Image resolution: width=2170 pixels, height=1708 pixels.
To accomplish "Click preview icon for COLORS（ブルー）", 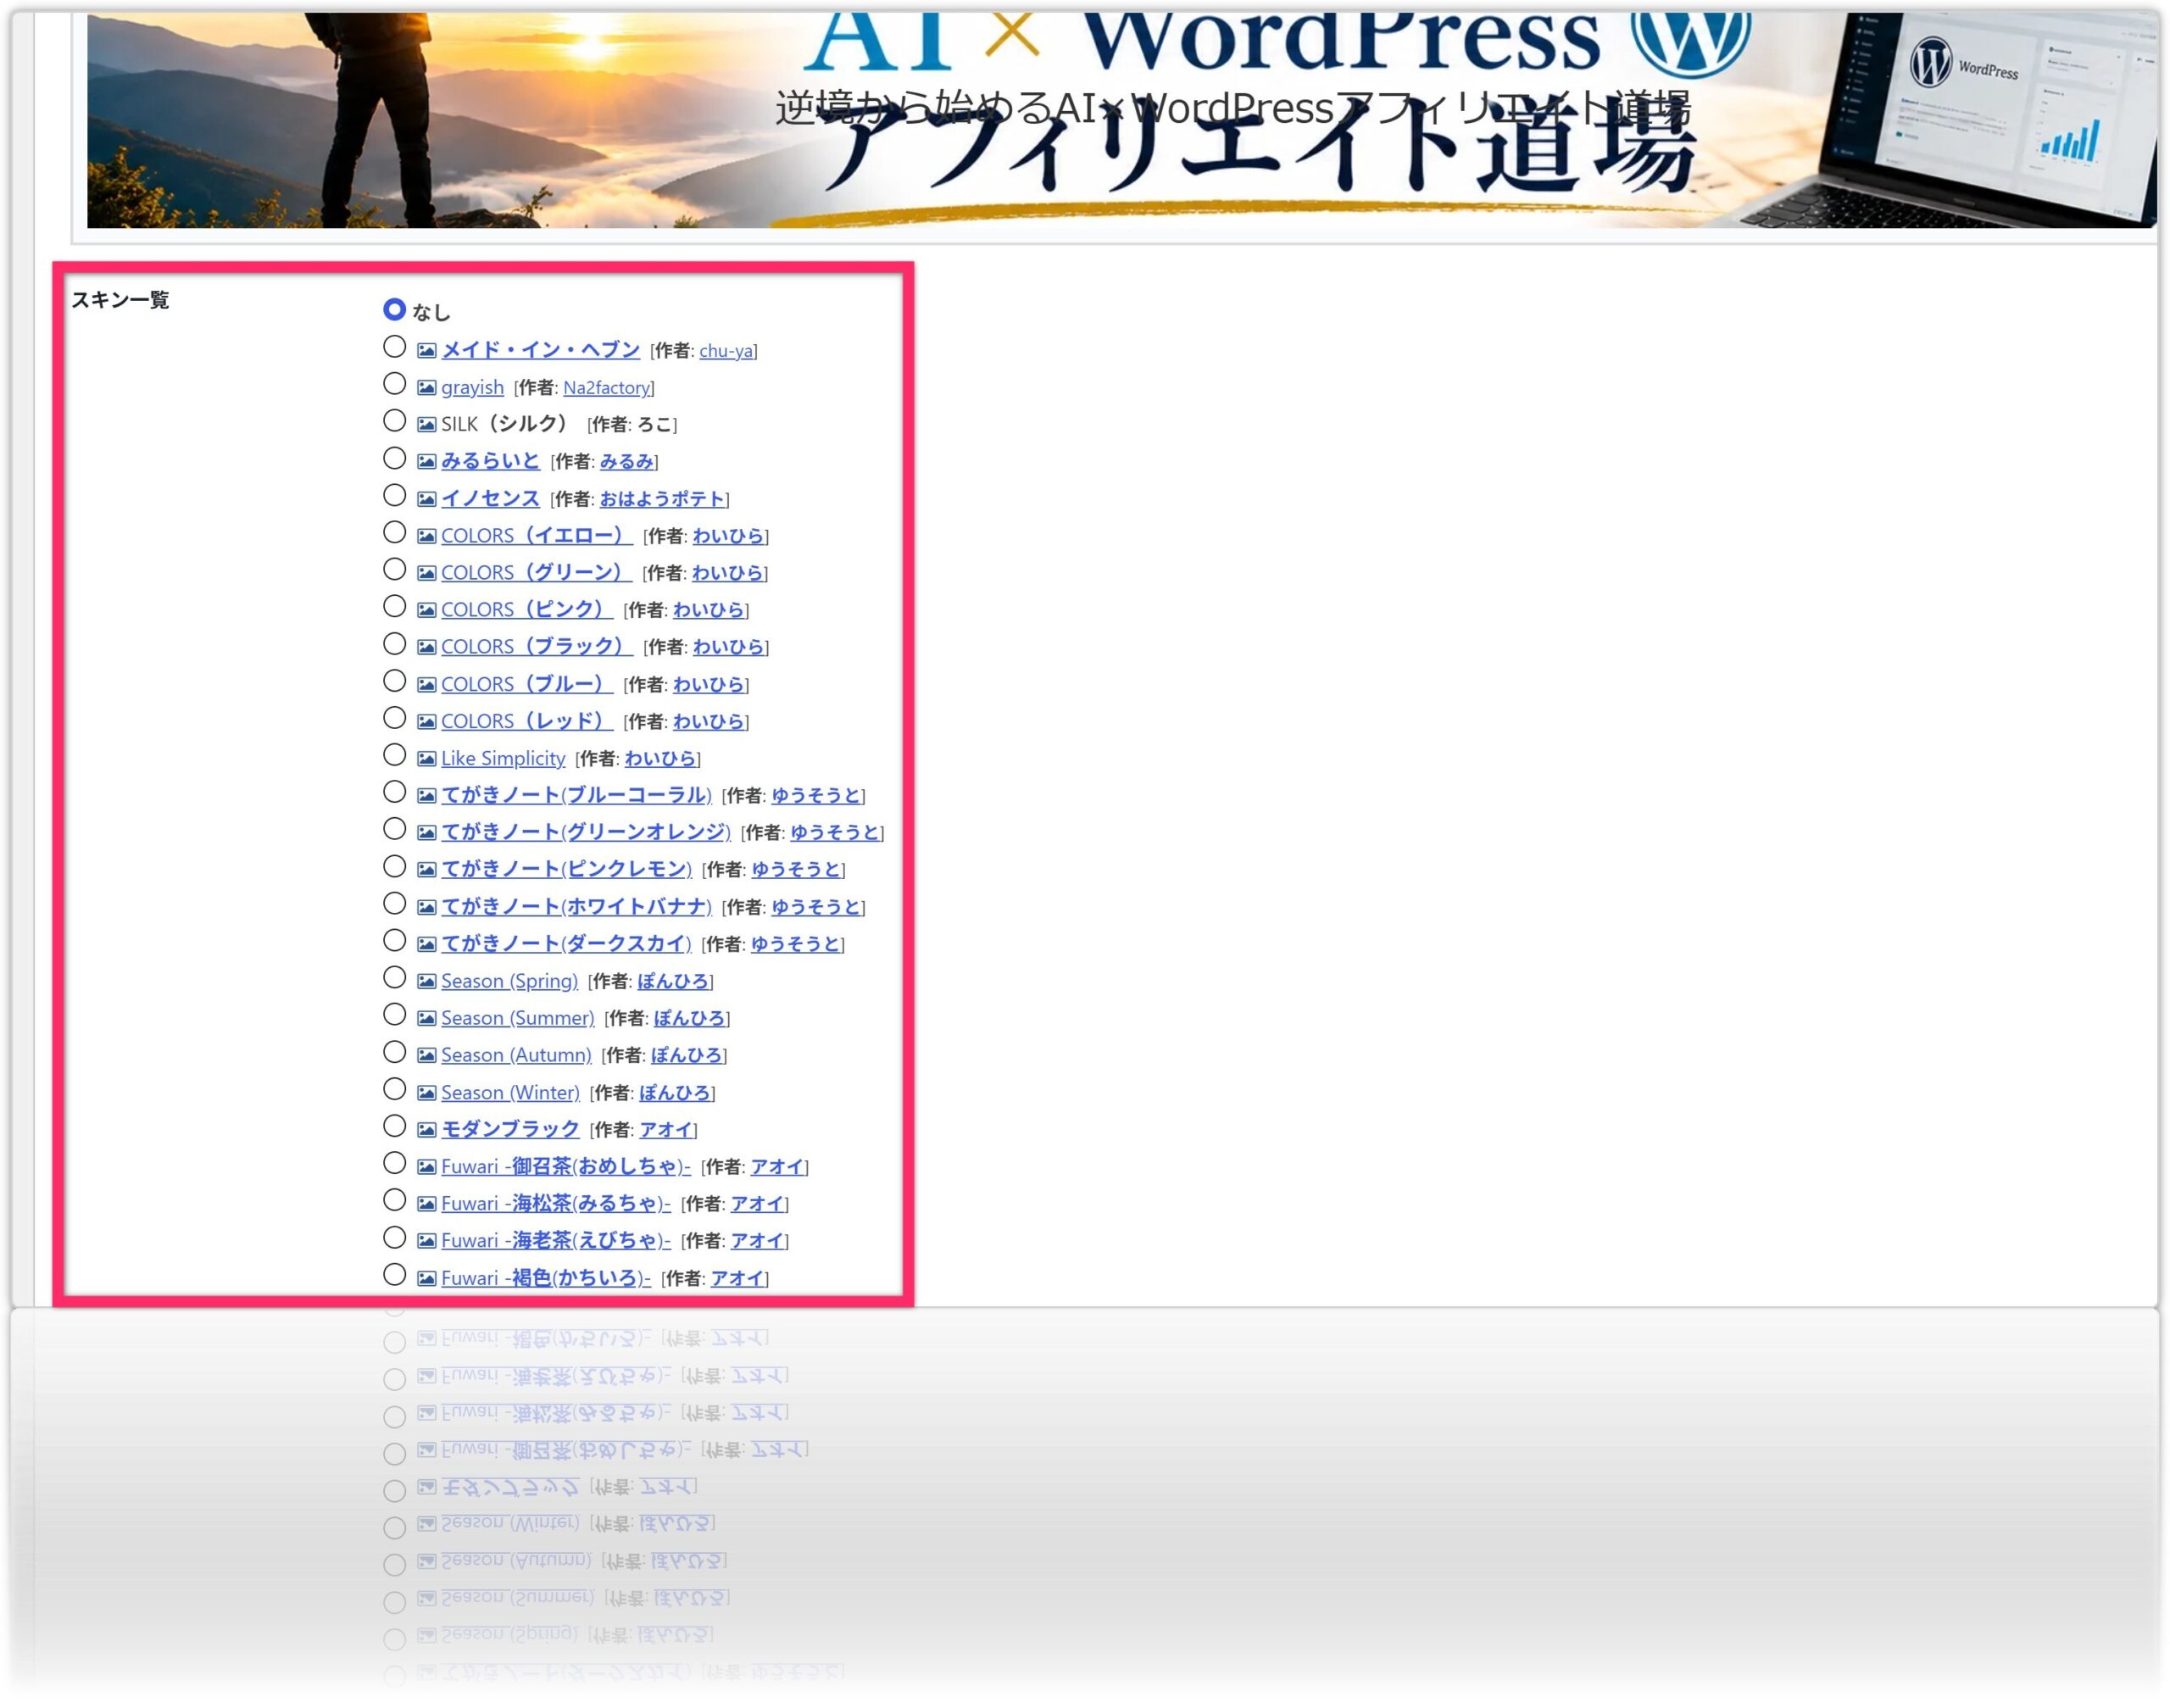I will [426, 685].
